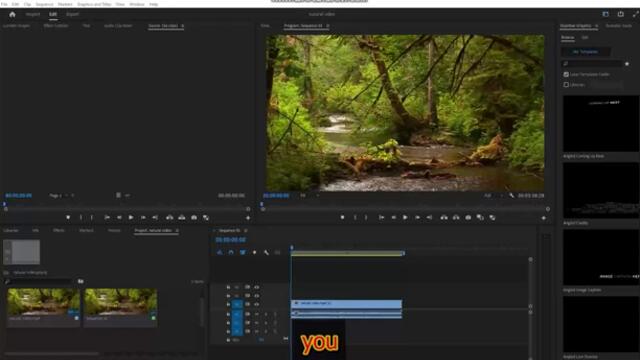This screenshot has height=360, width=640.
Task: Click the Lift button in Program monitor
Action: pos(444,218)
